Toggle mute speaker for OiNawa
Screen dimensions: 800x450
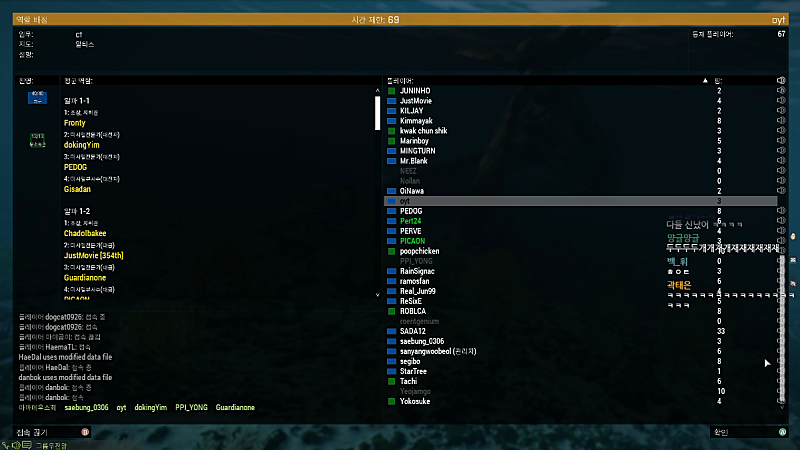781,191
